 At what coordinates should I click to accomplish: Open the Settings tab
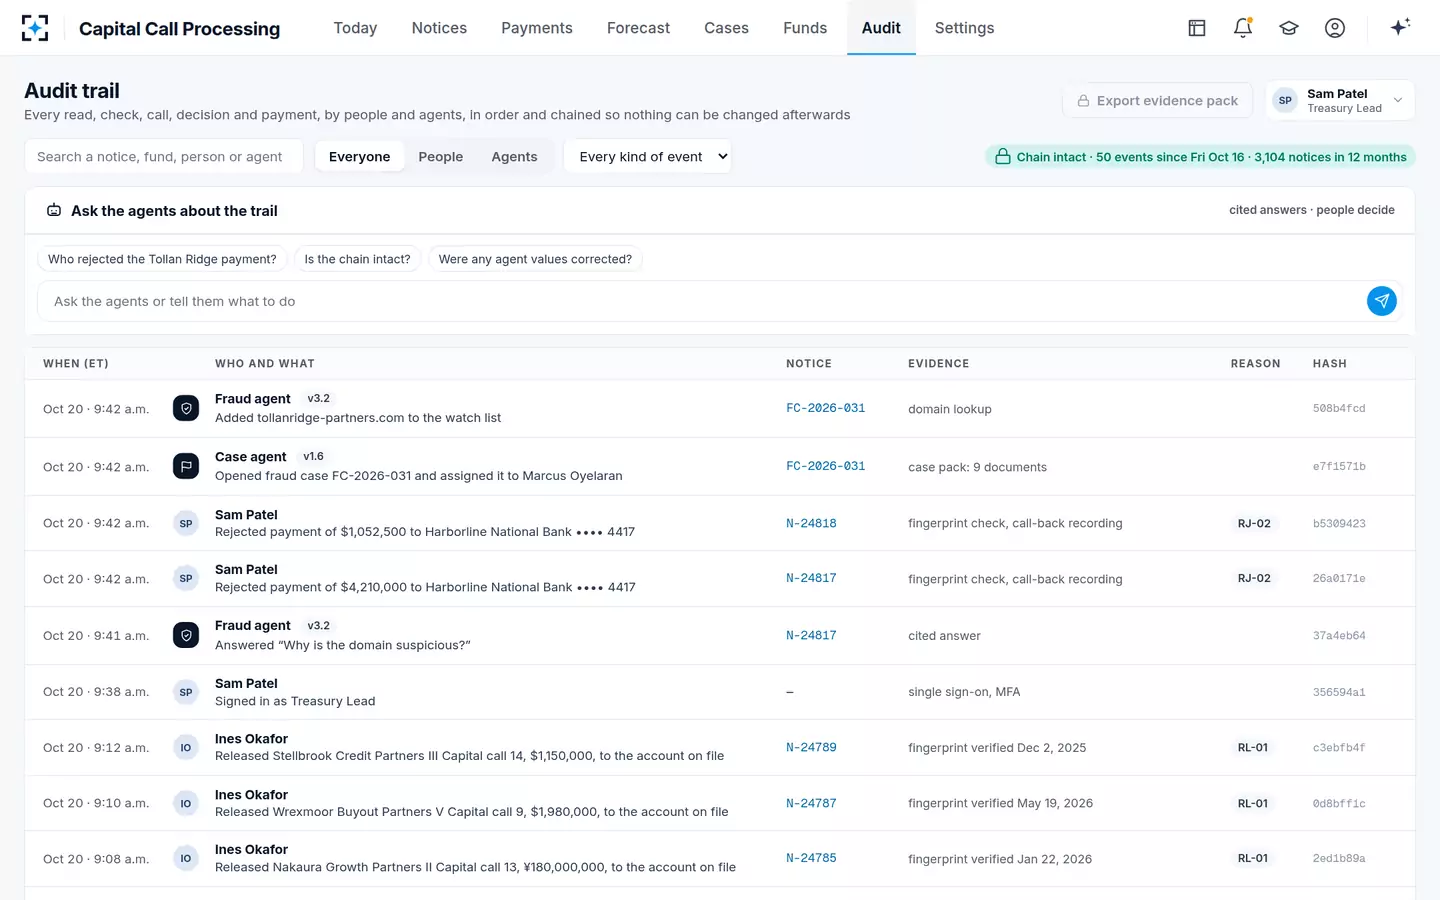(964, 28)
